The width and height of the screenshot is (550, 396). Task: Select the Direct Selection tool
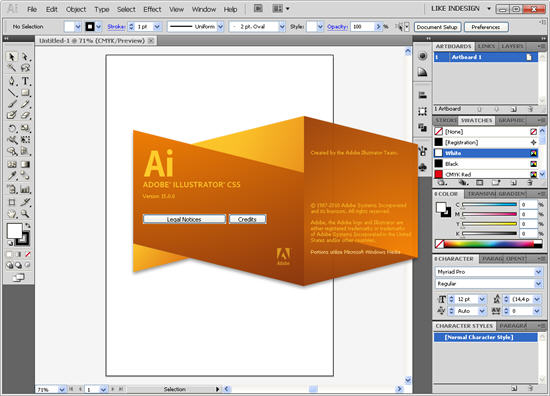click(25, 56)
